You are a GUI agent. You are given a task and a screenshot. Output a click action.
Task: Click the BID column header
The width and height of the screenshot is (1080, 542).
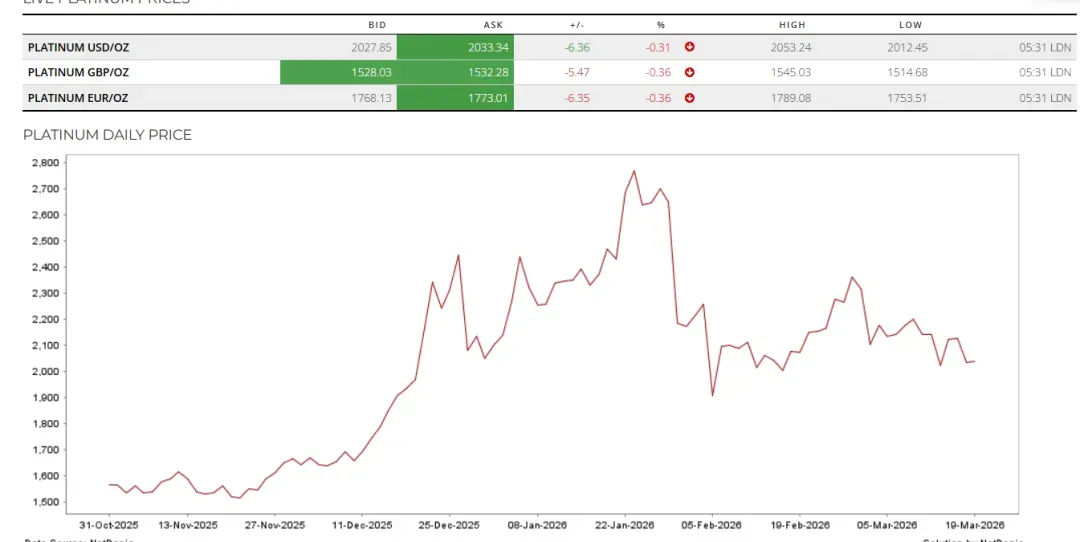[x=377, y=25]
